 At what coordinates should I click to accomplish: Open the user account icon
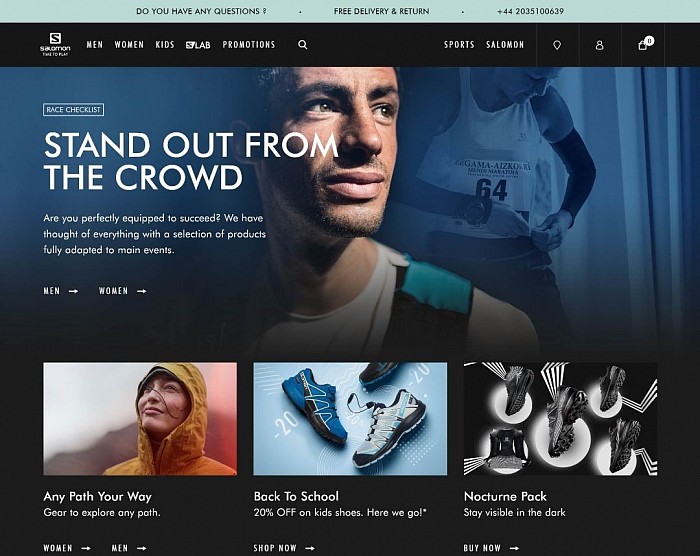click(x=600, y=45)
